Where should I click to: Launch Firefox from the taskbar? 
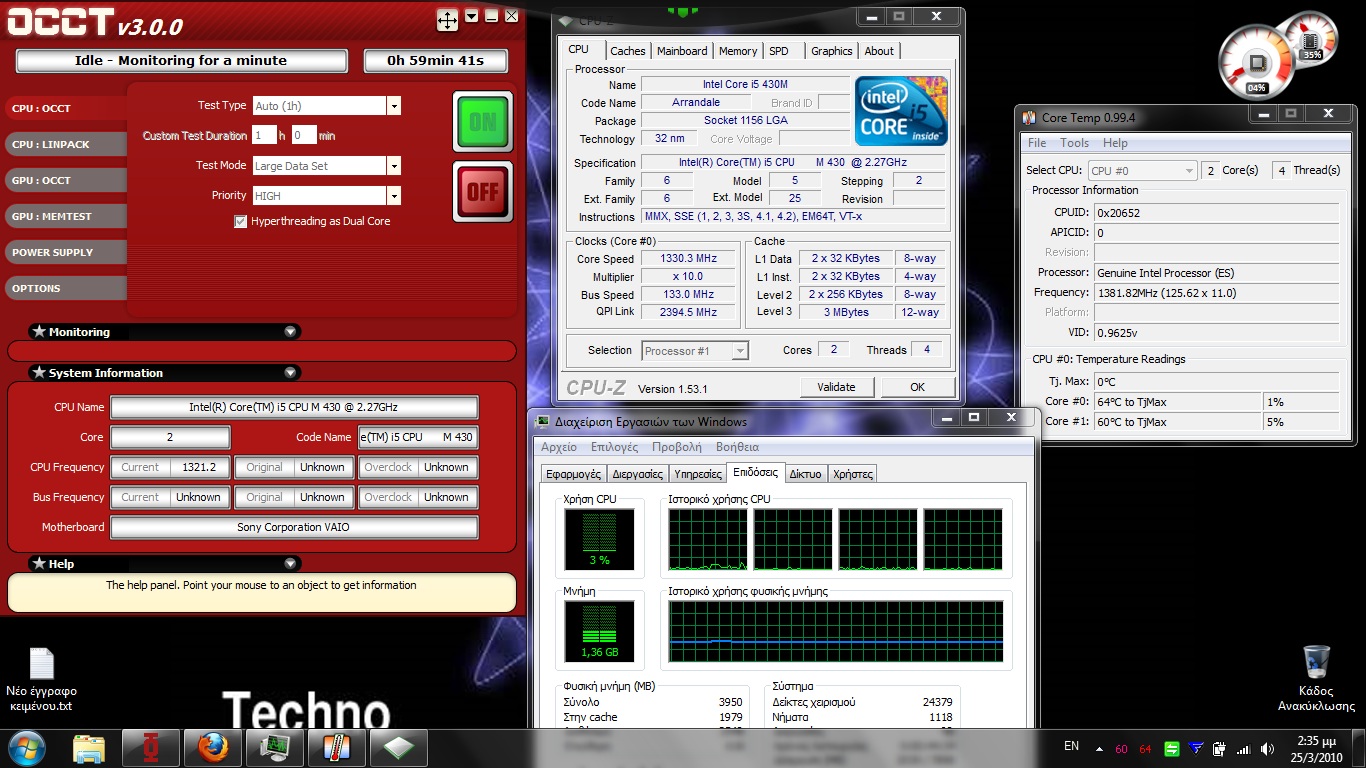[x=213, y=748]
